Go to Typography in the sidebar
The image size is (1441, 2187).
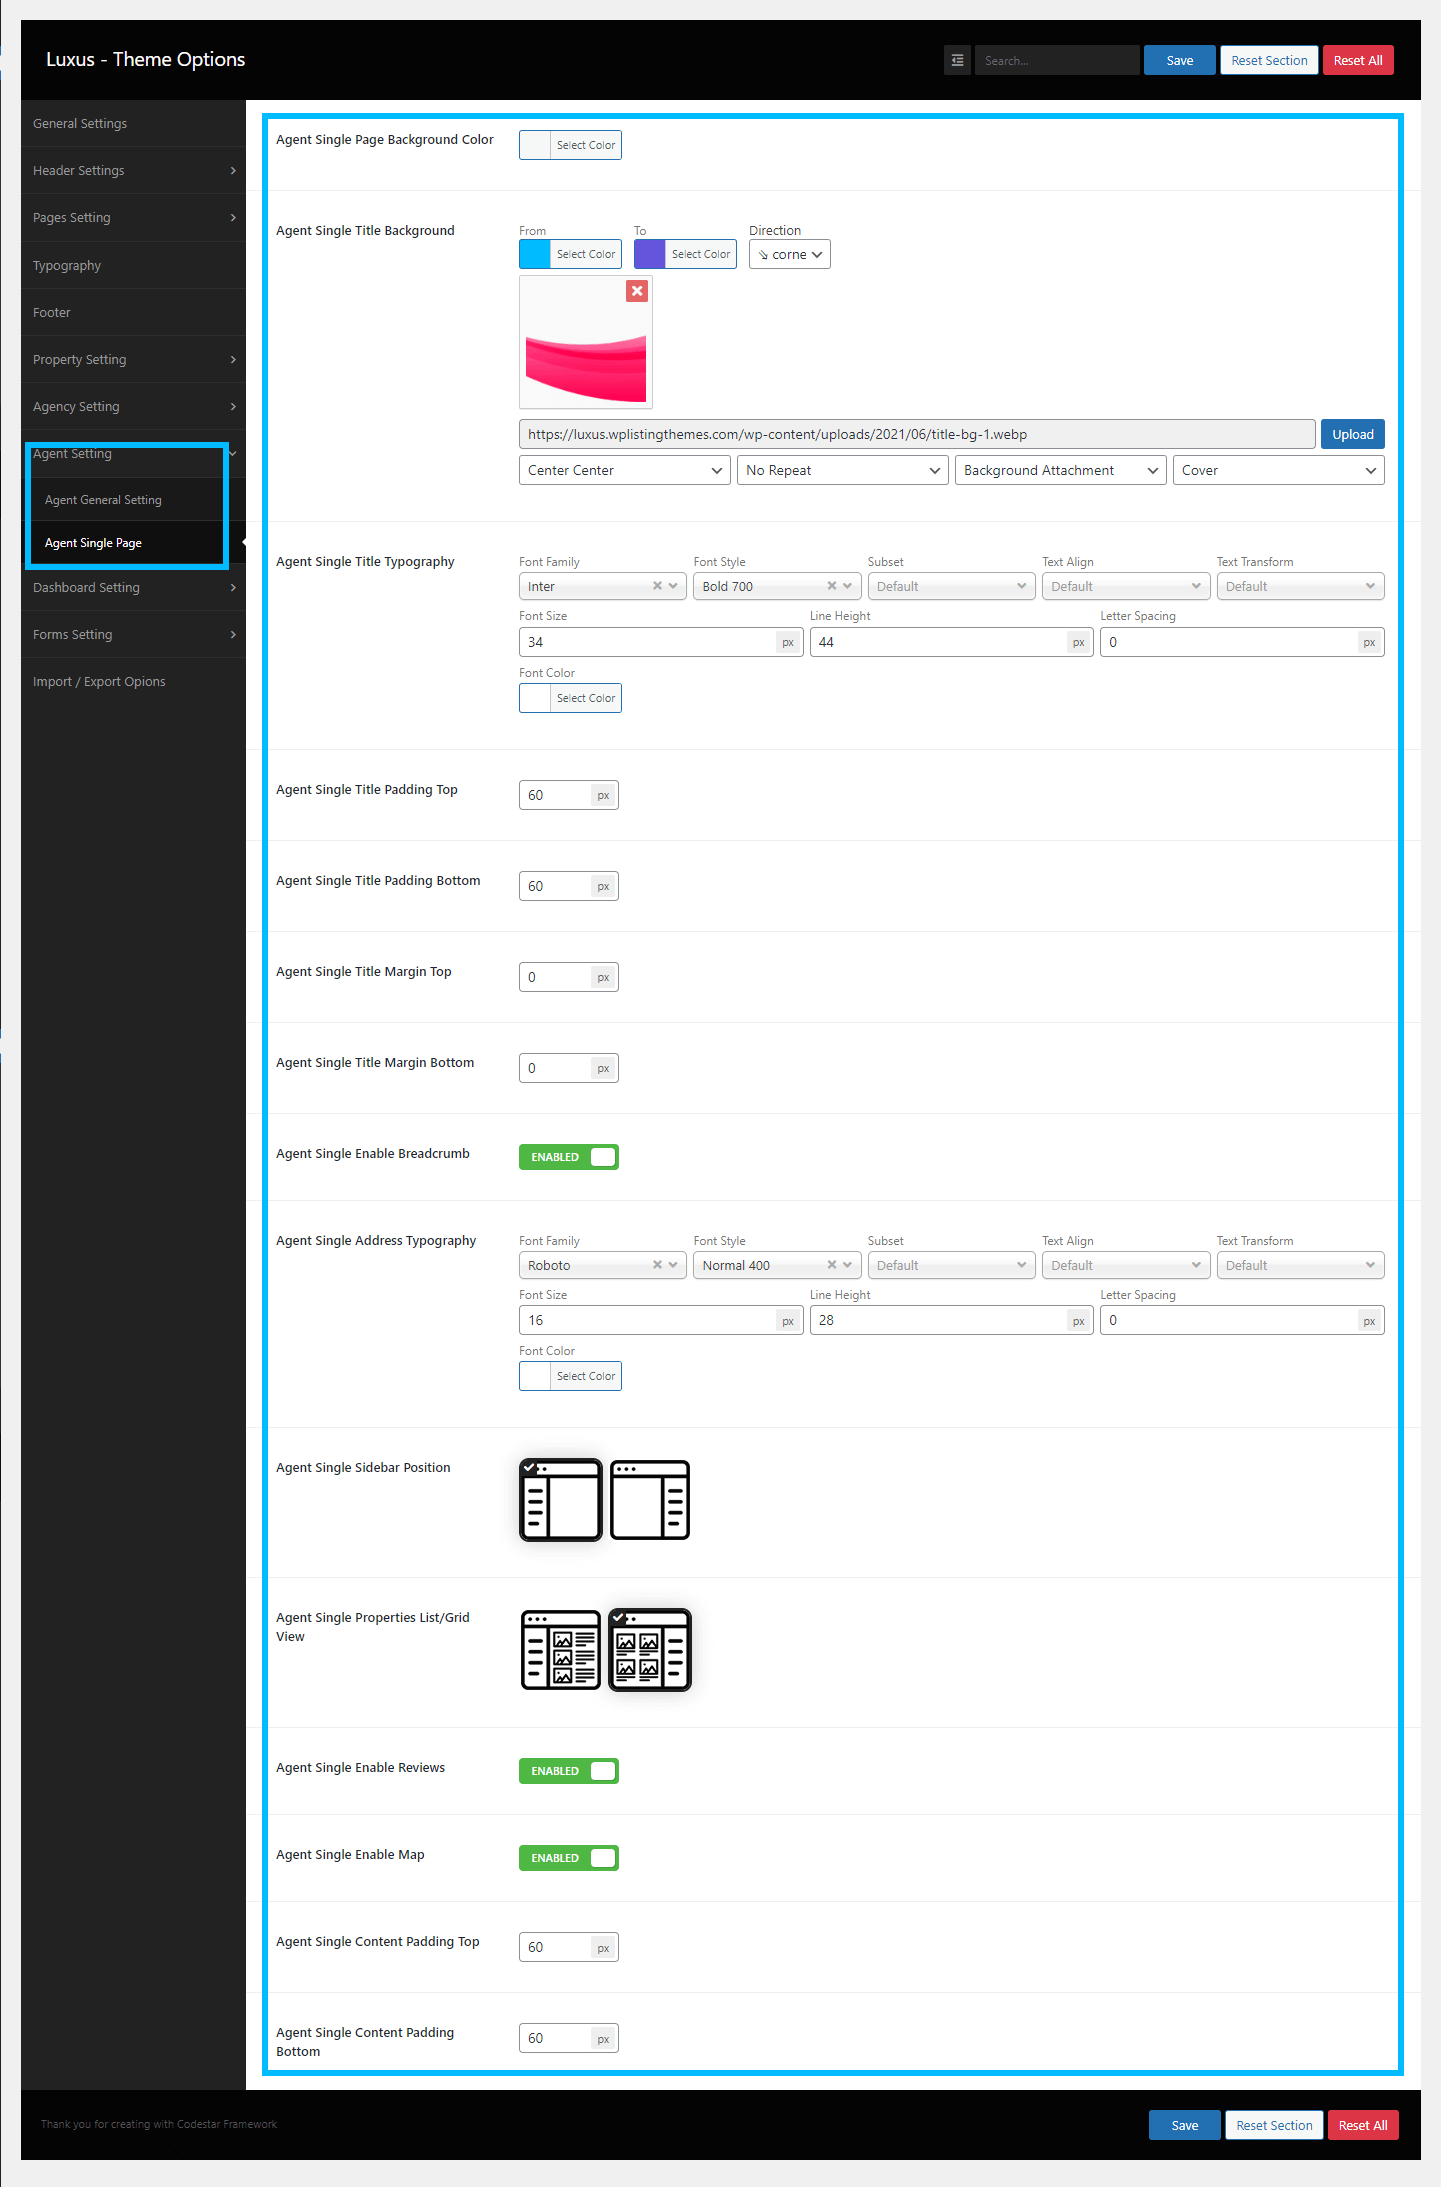click(x=67, y=266)
